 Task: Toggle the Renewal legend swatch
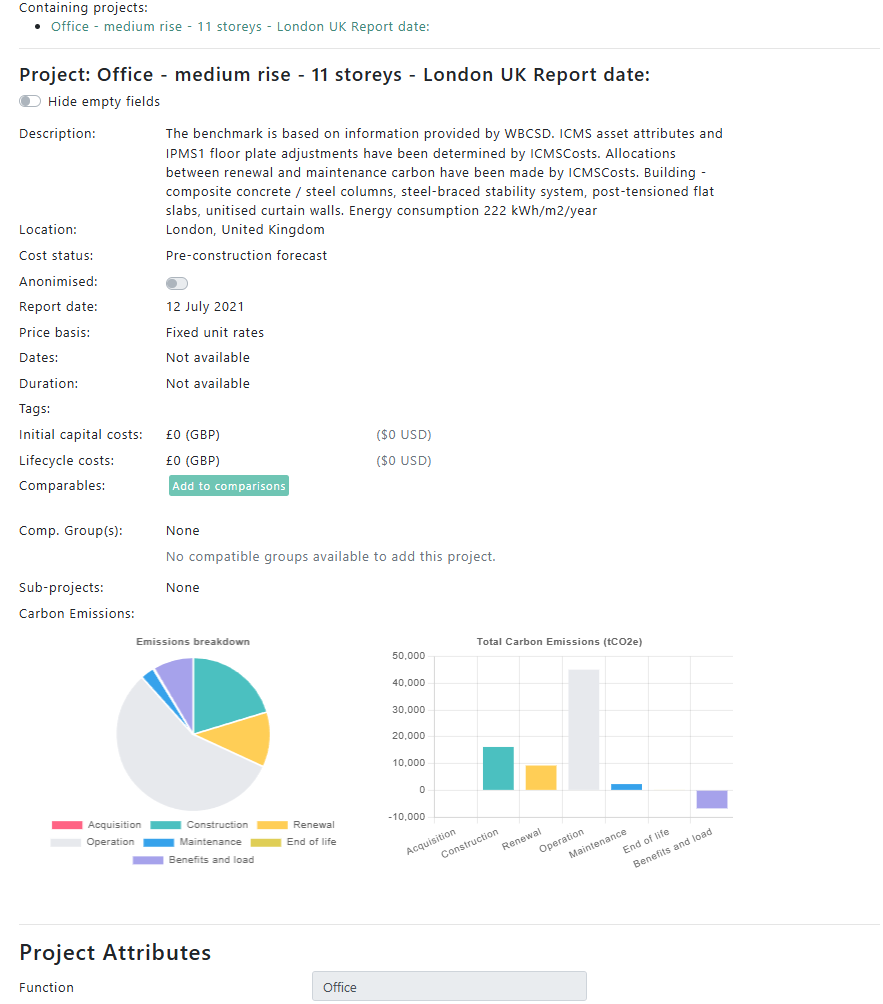pos(272,825)
